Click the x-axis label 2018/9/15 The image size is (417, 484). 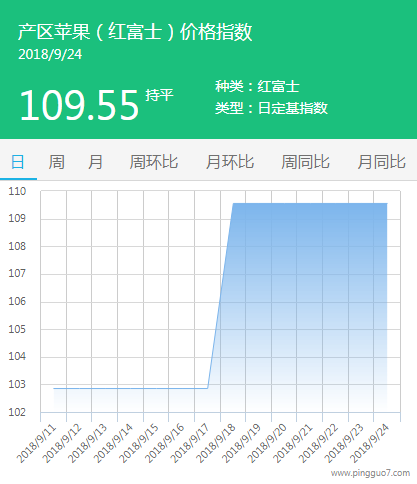click(138, 443)
